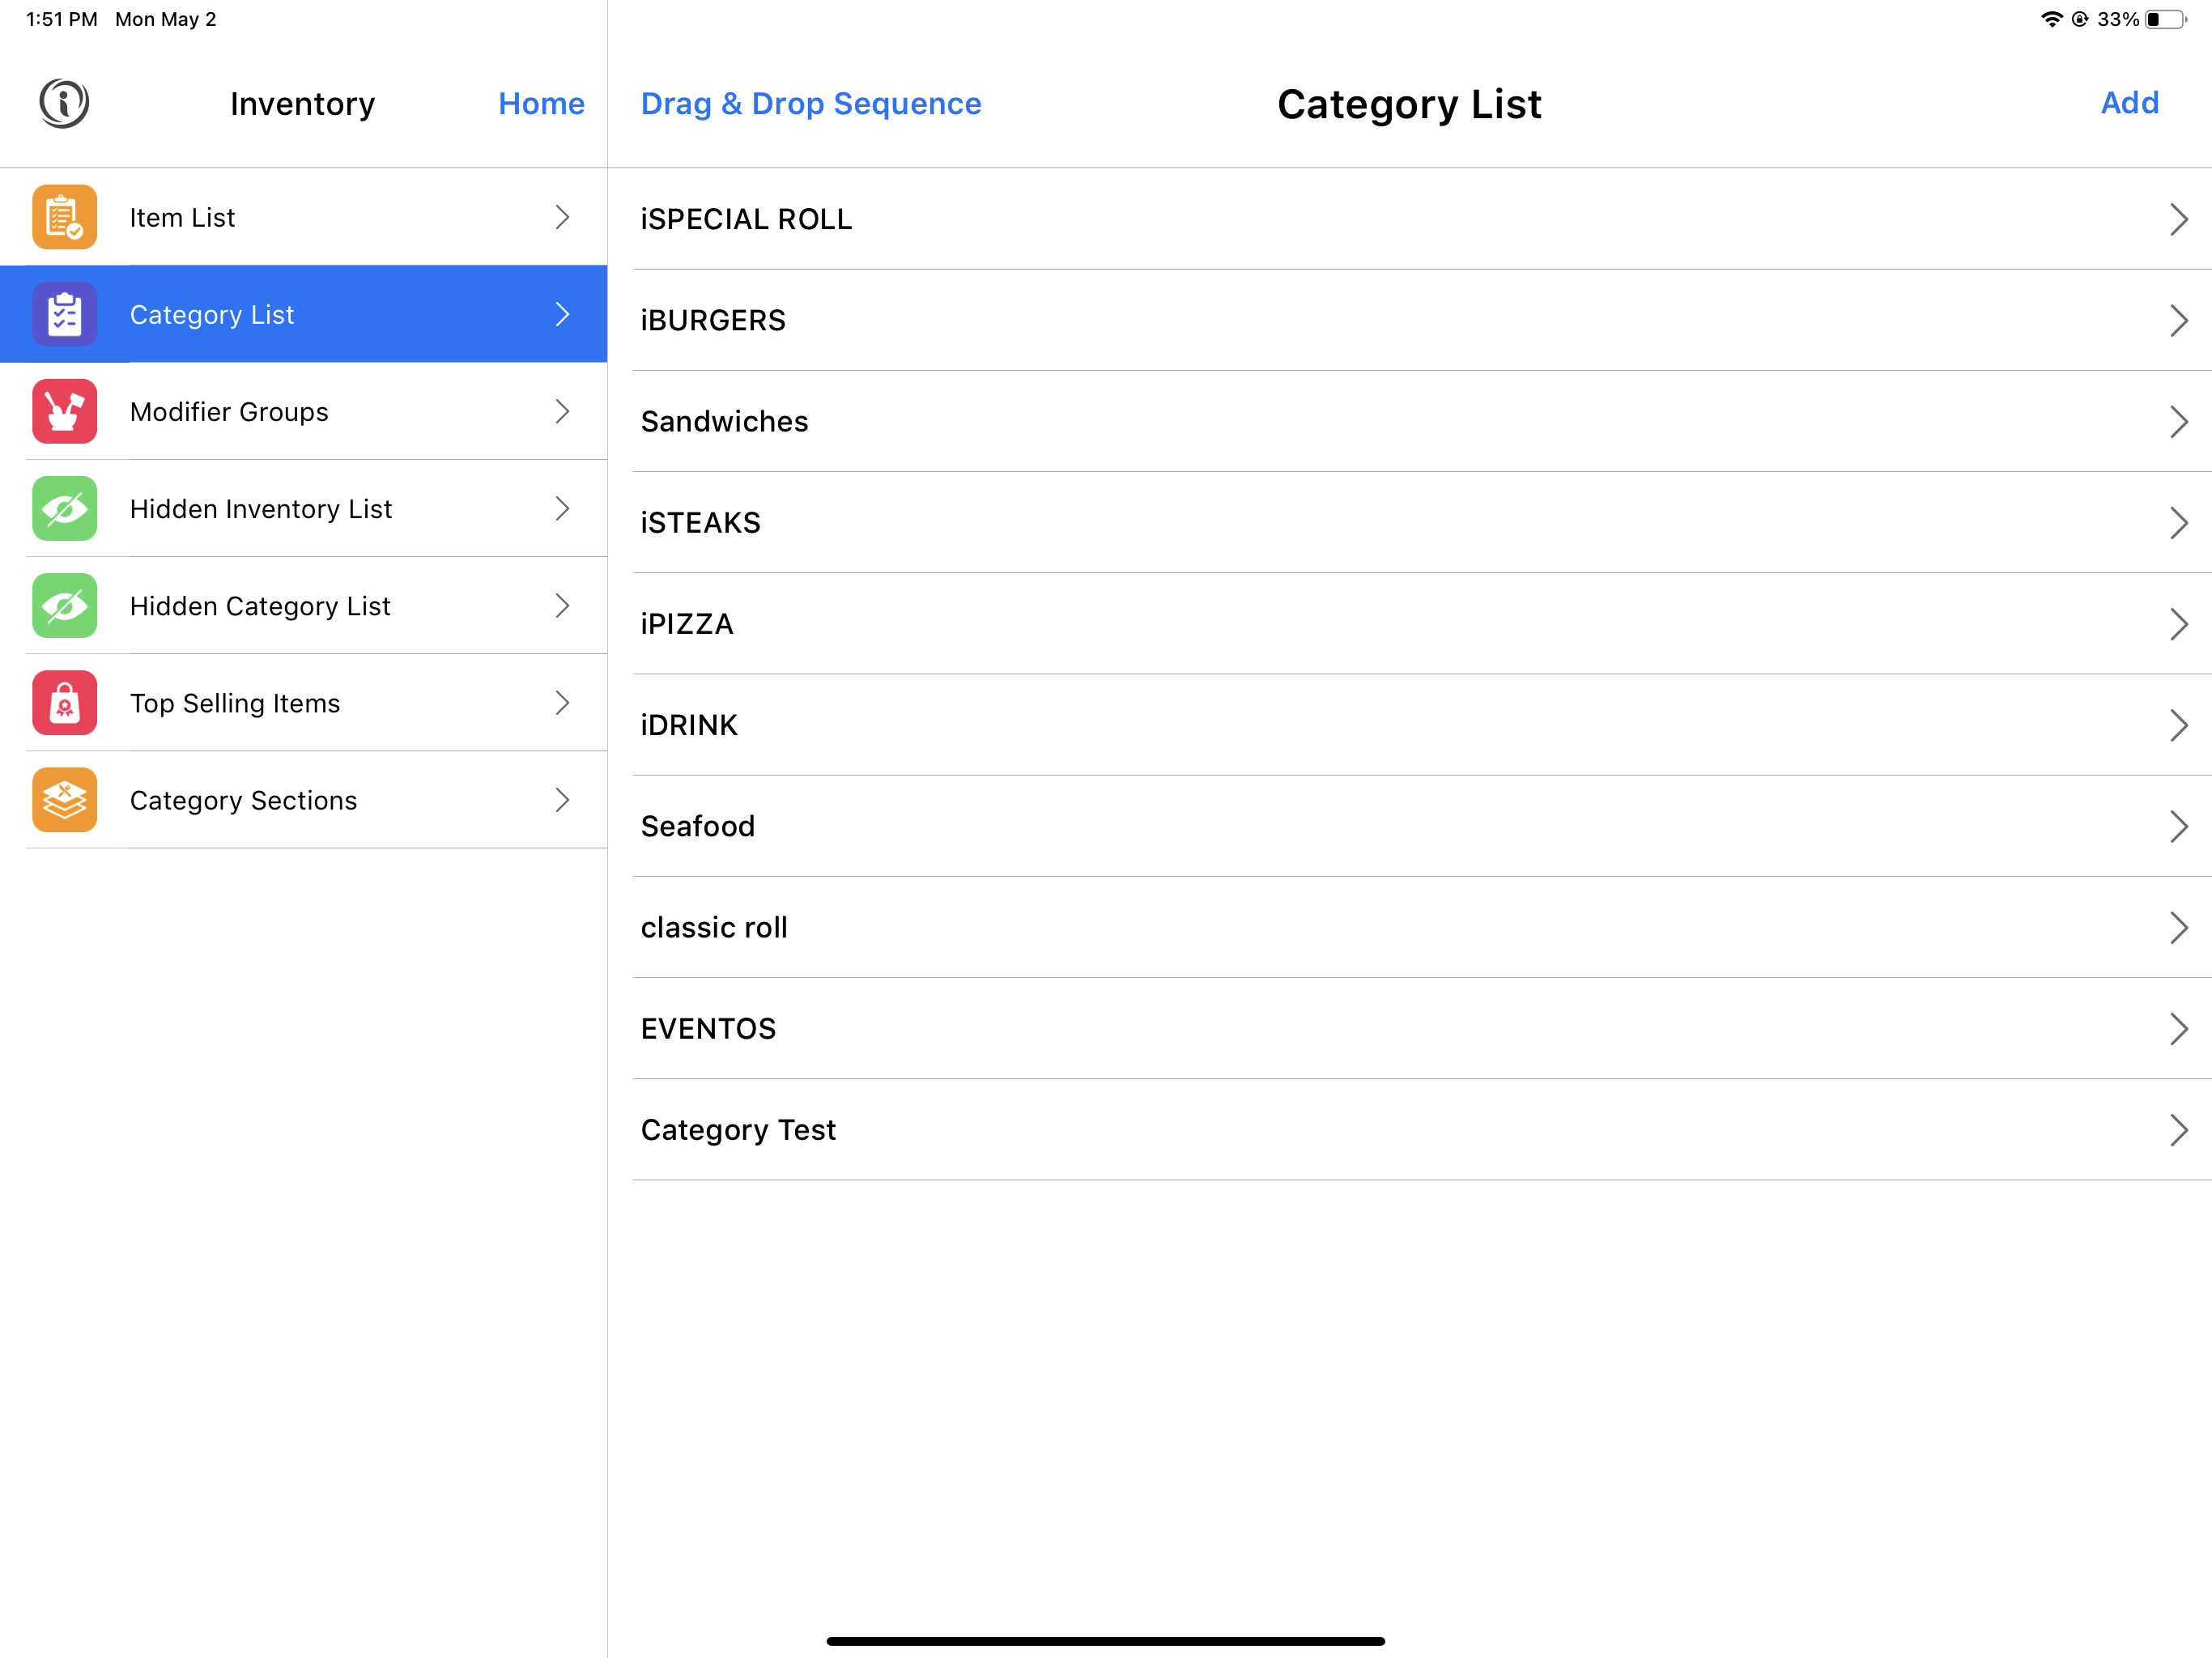Select Top Selling Items in sidebar

(x=304, y=702)
